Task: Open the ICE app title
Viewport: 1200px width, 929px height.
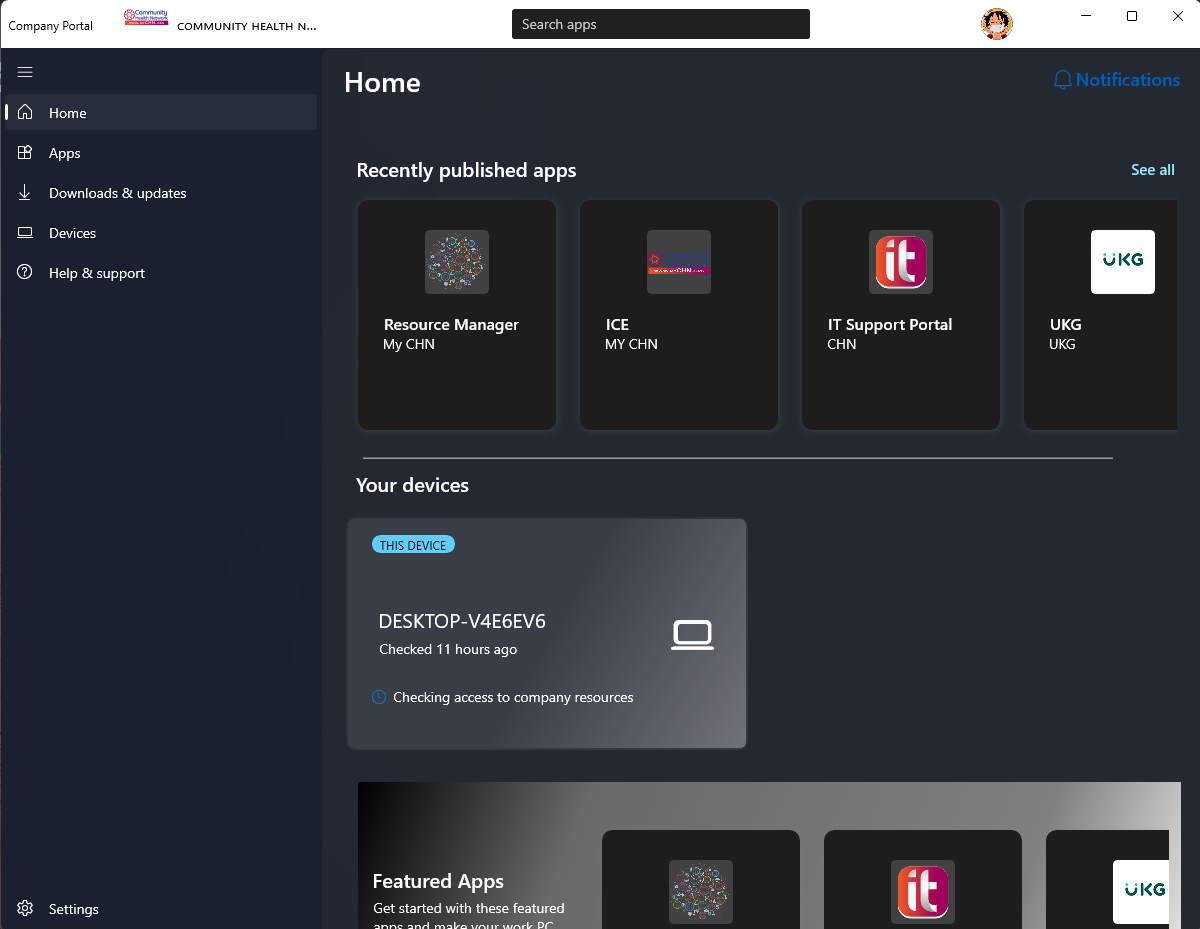Action: (617, 324)
